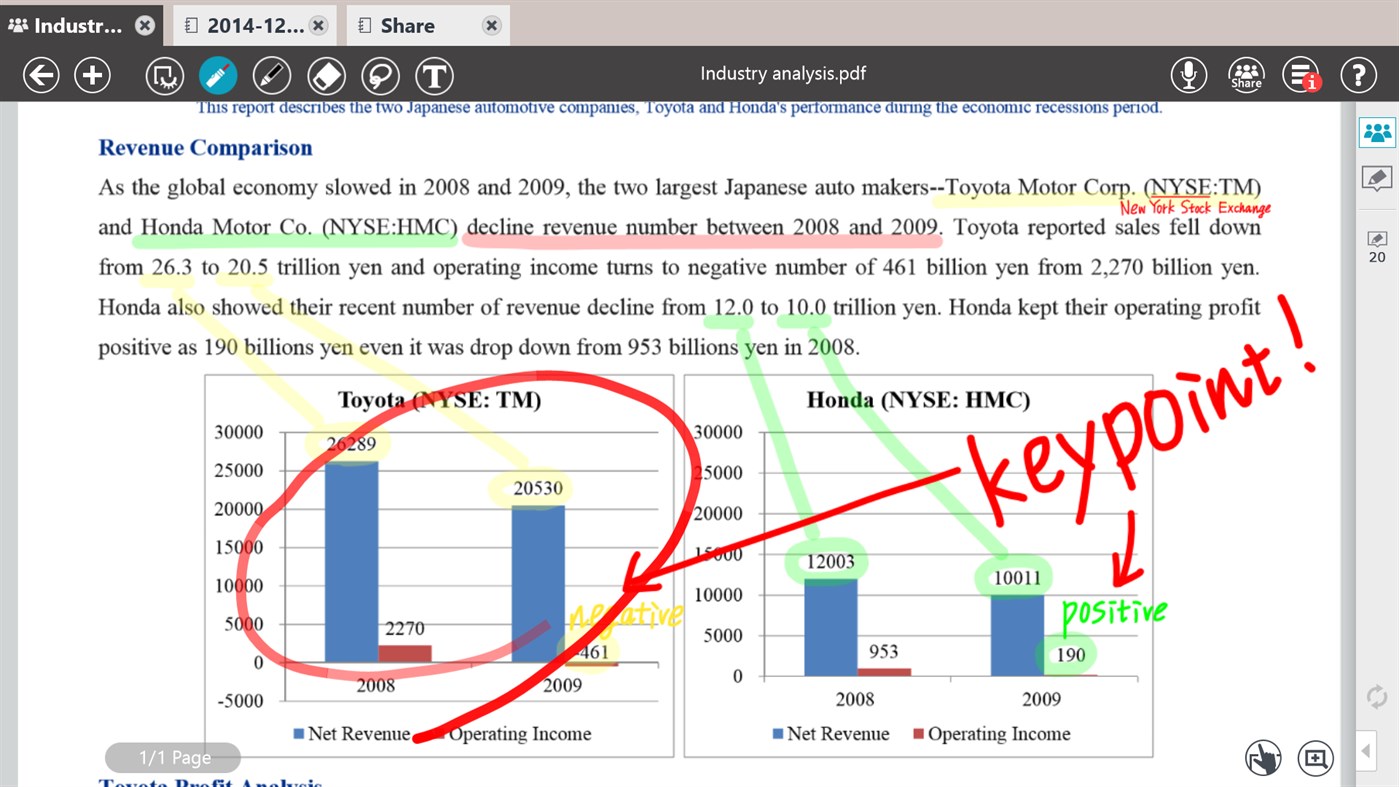The image size is (1399, 787).
Task: Open the text annotation tool
Action: [435, 75]
